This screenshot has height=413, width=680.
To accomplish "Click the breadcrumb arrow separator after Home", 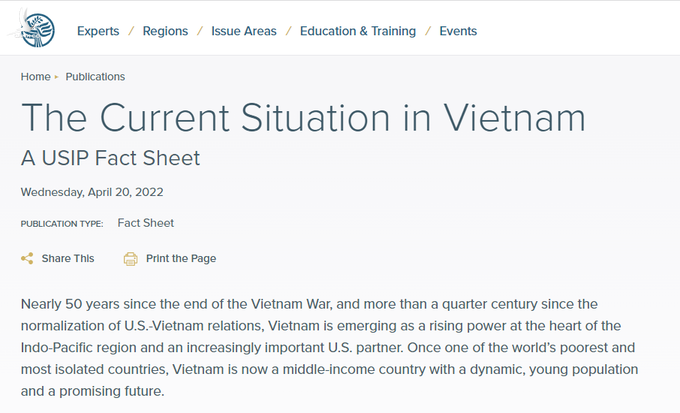I will click(56, 77).
